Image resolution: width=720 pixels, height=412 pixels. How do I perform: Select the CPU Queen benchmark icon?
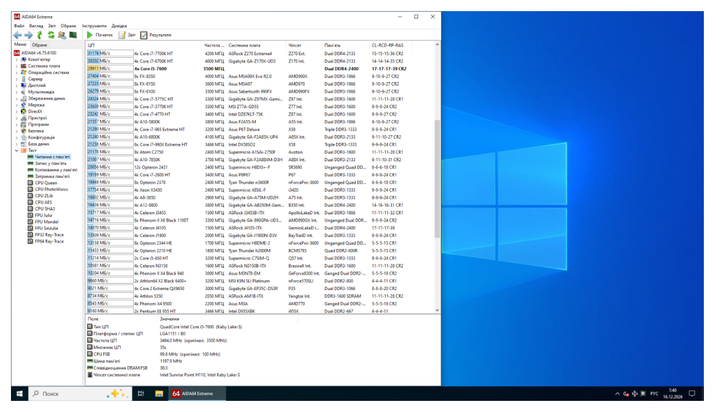[30, 183]
